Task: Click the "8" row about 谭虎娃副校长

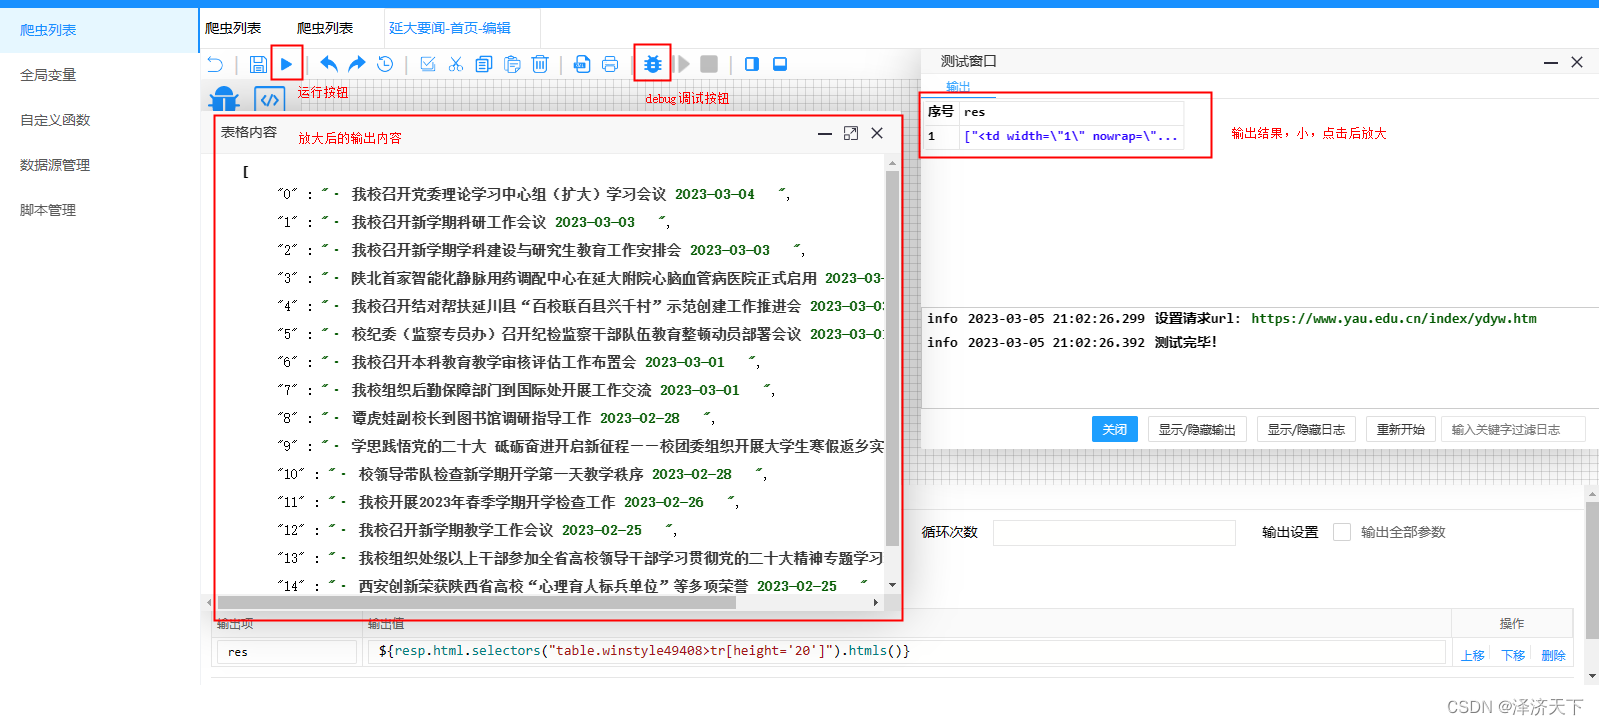Action: [x=496, y=419]
